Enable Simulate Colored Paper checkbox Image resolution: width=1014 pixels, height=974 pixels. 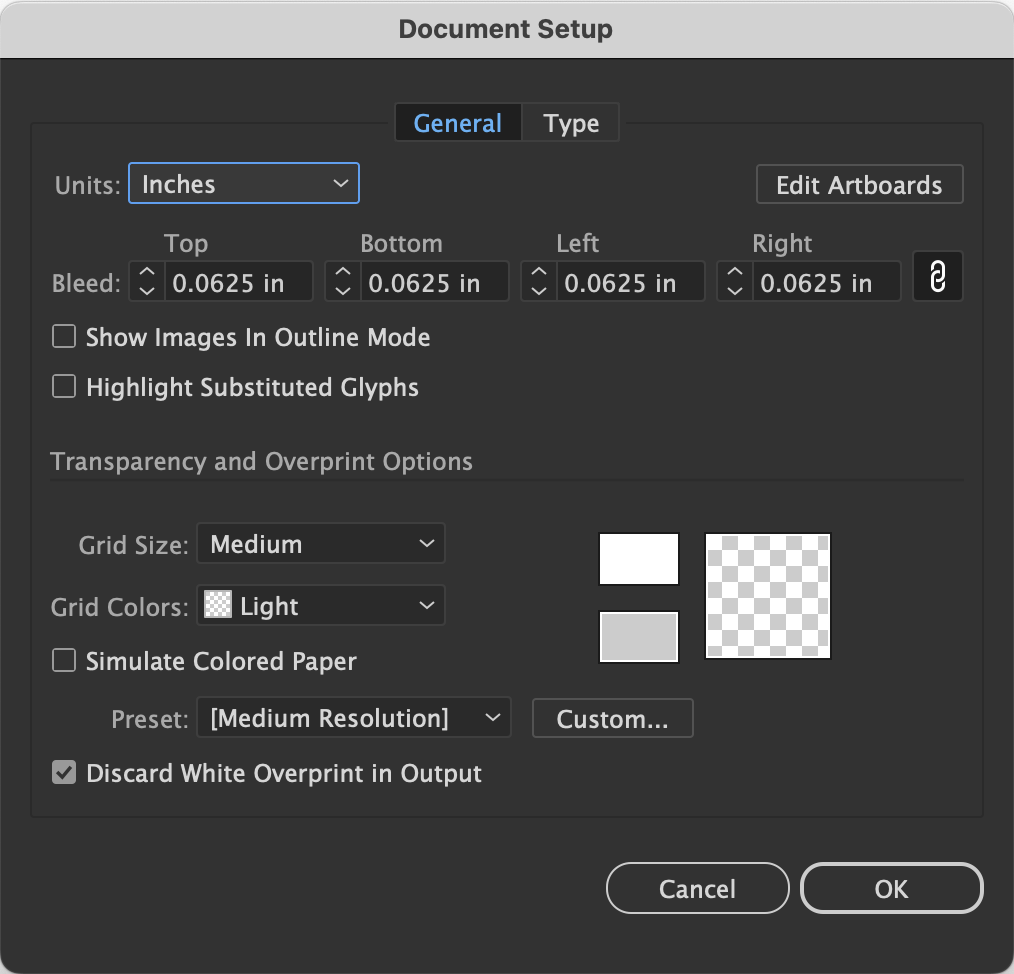click(64, 660)
